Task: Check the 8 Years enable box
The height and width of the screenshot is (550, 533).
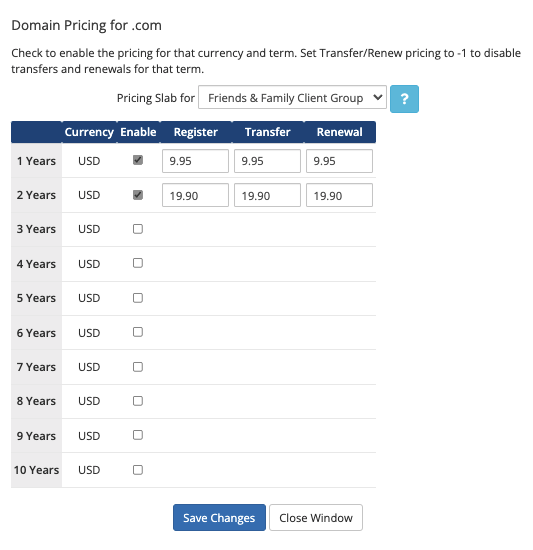Action: pos(138,401)
